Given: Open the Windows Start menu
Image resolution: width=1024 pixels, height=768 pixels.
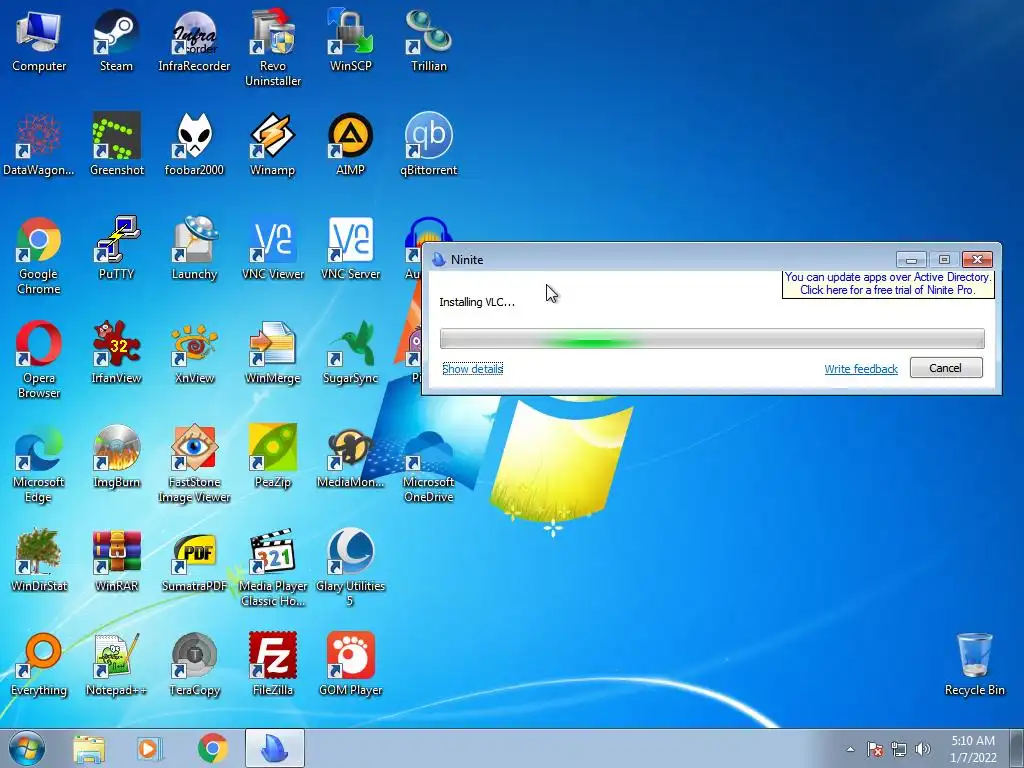Looking at the screenshot, I should click(27, 748).
